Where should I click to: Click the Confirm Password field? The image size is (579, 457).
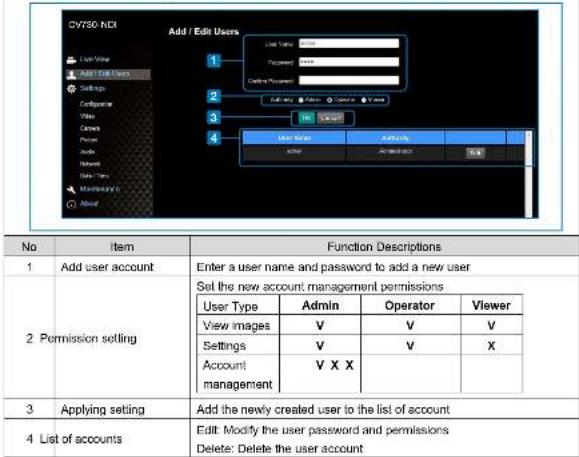pos(349,80)
